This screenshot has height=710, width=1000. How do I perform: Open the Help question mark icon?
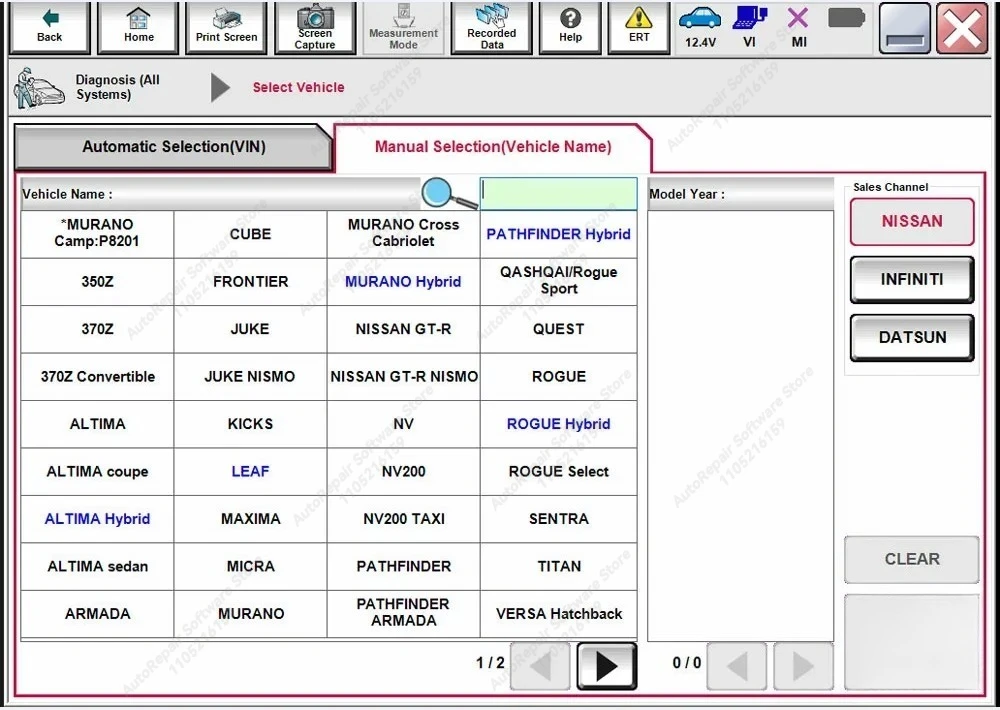coord(570,27)
